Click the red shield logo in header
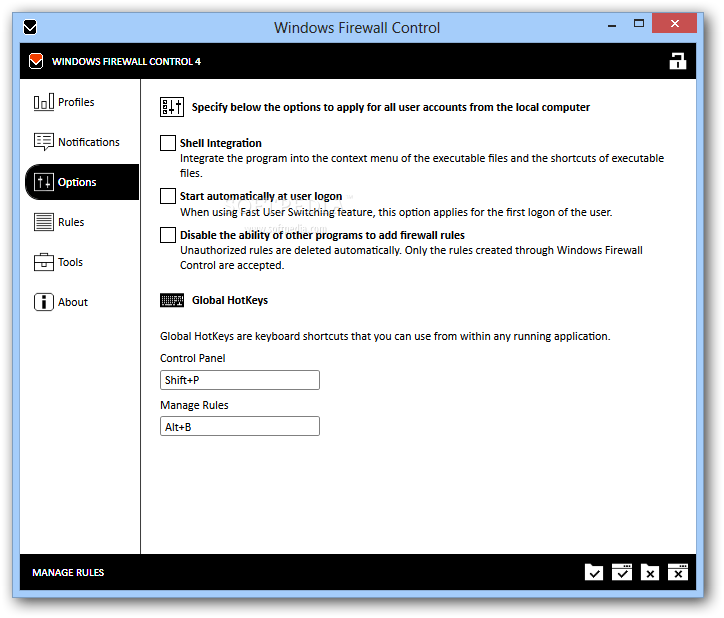 36,61
